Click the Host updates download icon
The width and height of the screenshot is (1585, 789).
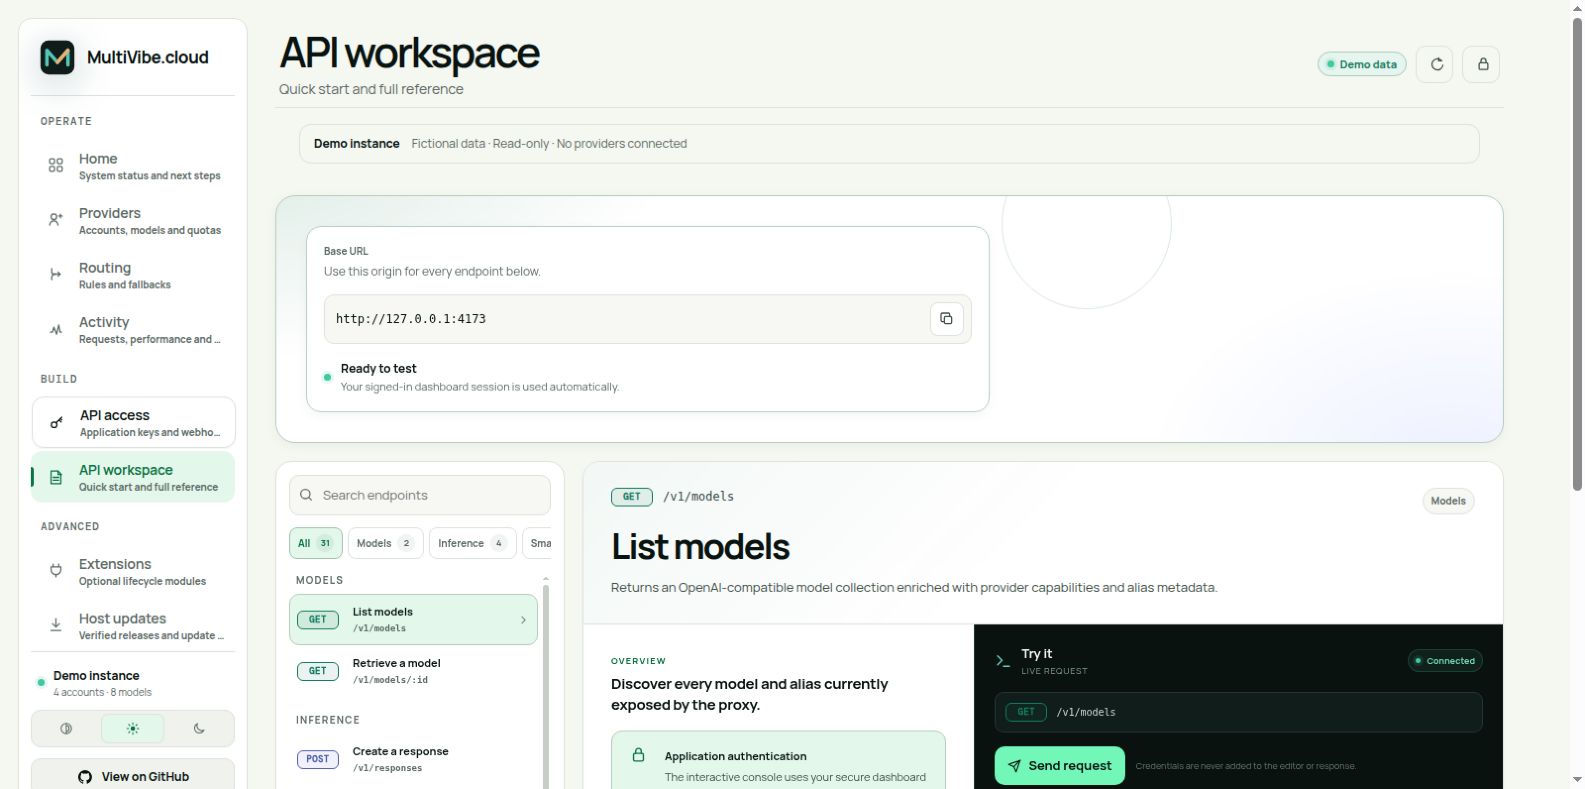[56, 626]
